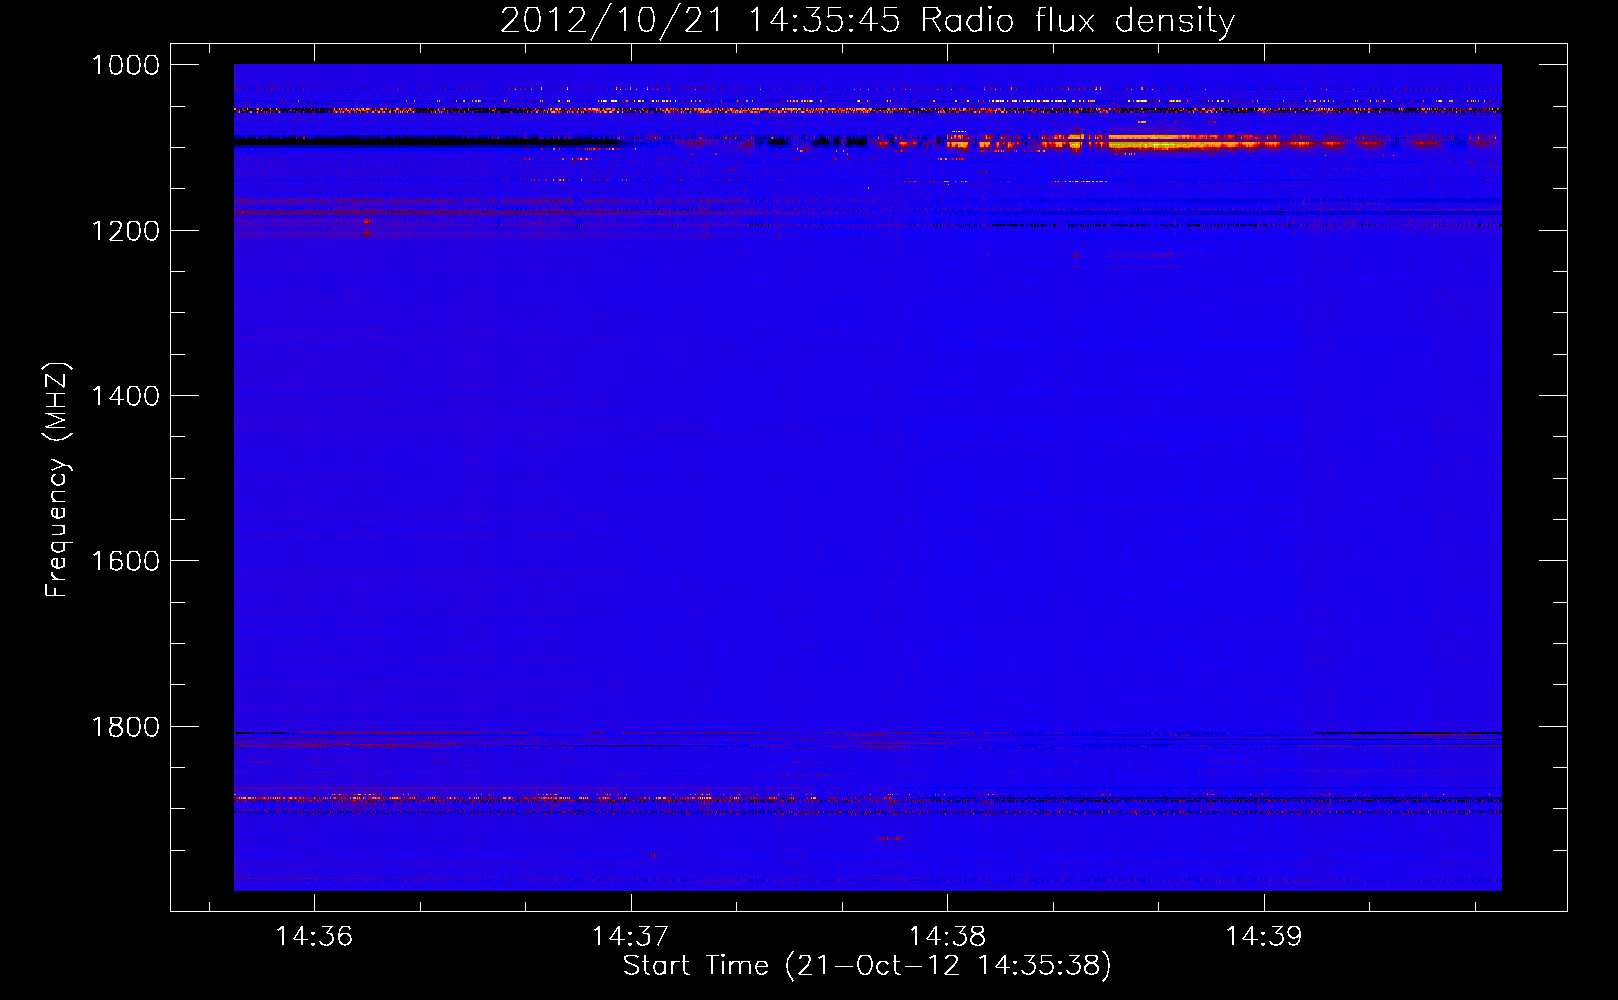Click the 1600 frequency tick label
This screenshot has width=1618, height=1000.
pyautogui.click(x=125, y=561)
